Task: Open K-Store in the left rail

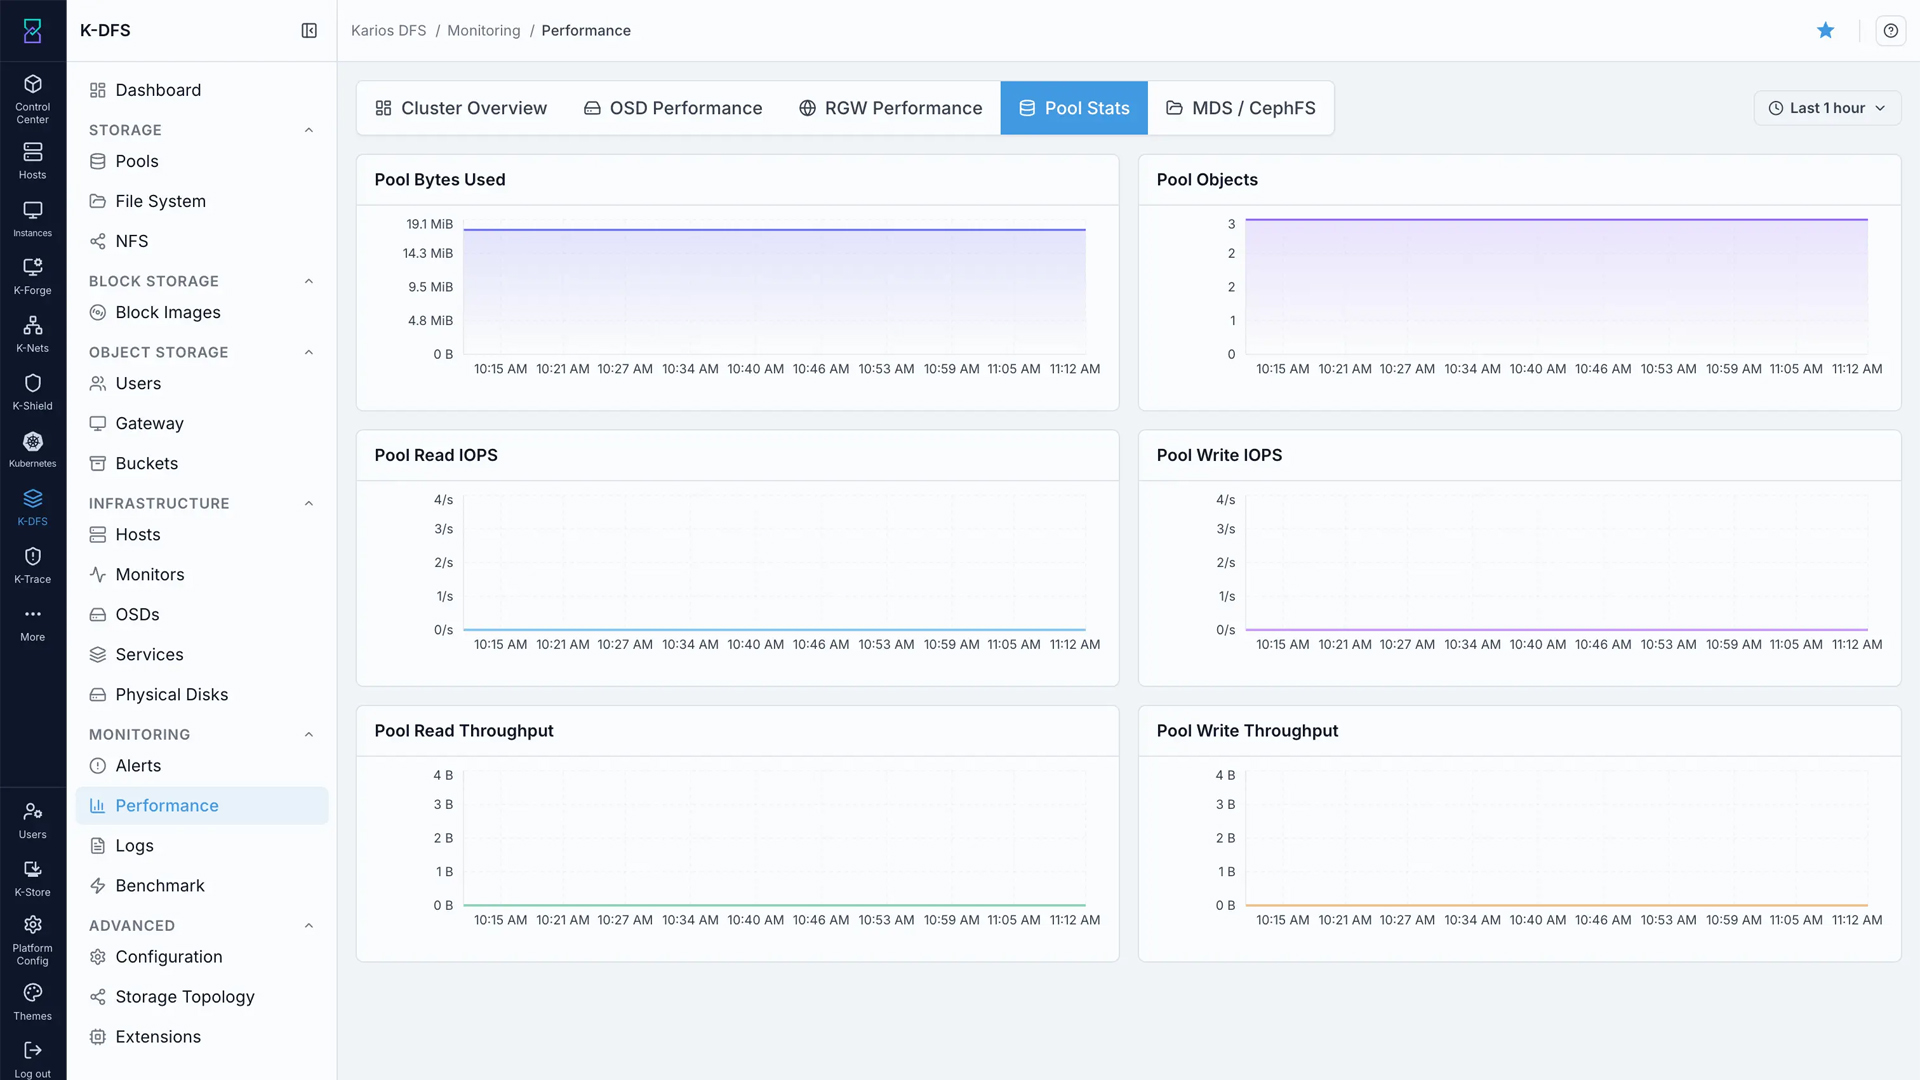Action: [32, 878]
